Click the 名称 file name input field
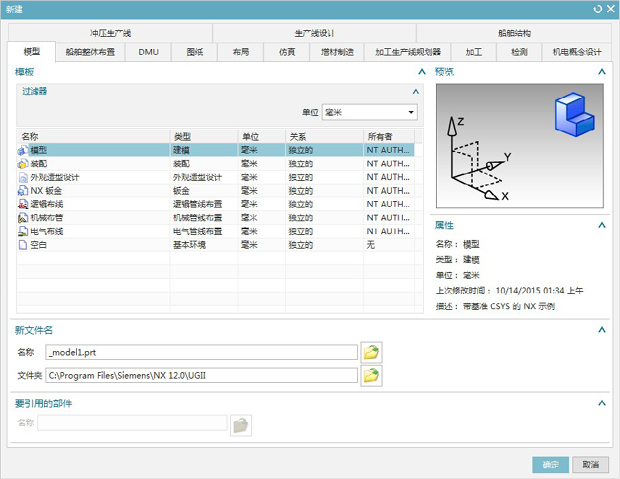Screen dimensions: 620x479 (x=200, y=352)
